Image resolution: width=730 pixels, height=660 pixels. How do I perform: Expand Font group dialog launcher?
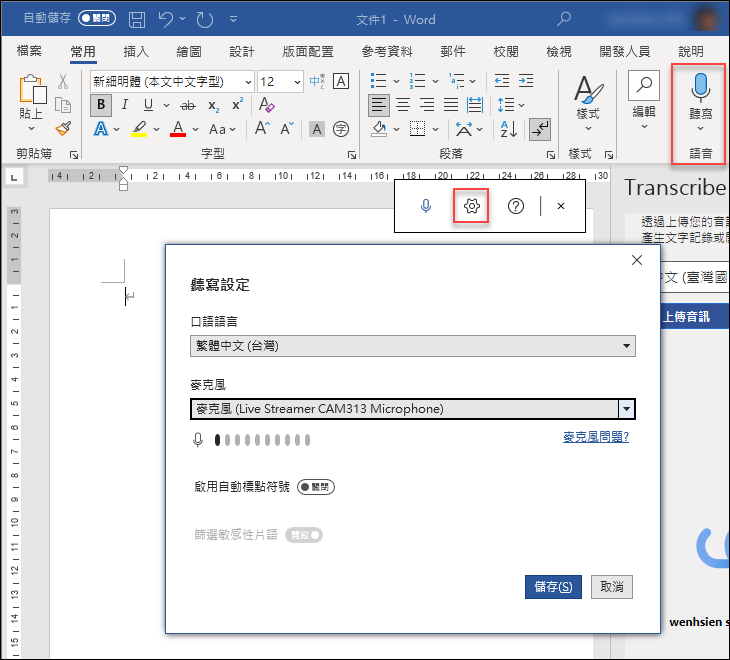(x=351, y=155)
